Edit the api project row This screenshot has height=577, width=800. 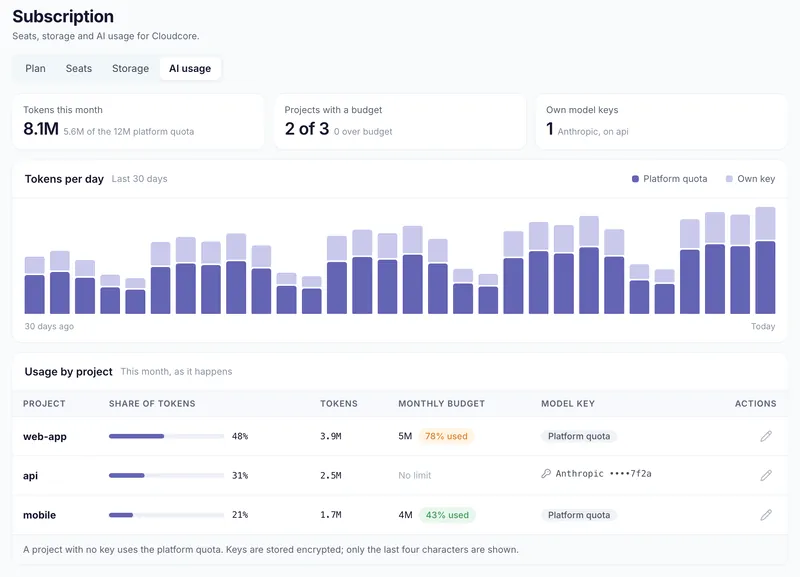[766, 475]
